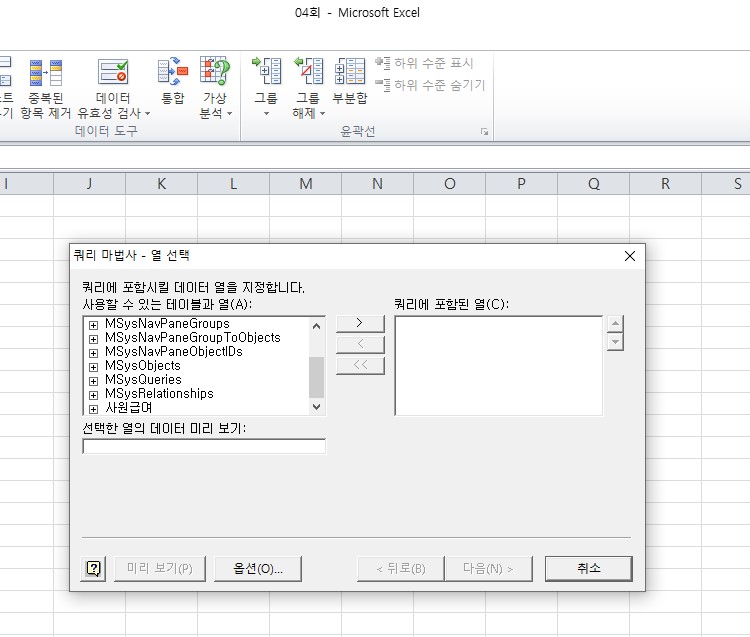Click the Consolidate (통합) icon
This screenshot has height=637, width=750.
[x=173, y=73]
